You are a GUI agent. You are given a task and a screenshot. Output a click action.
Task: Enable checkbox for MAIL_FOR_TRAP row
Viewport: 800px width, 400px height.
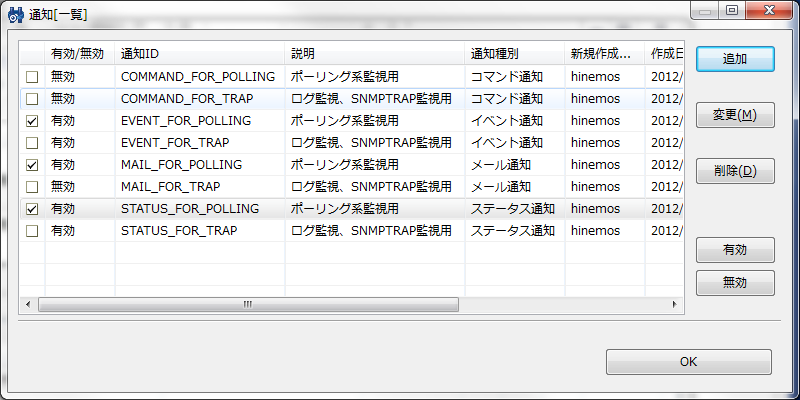coord(32,187)
